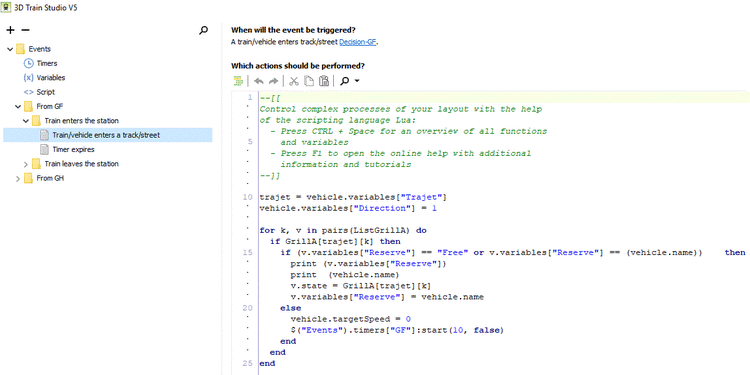Viewport: 750px width, 375px height.
Task: Select Variables in the events tree
Action: click(51, 77)
